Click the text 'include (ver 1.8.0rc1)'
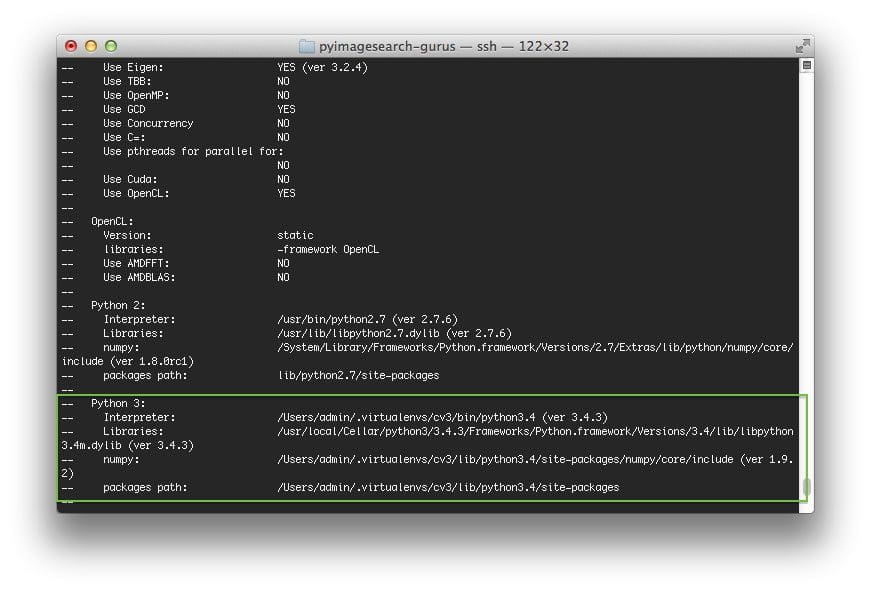The height and width of the screenshot is (592, 871). pos(128,362)
